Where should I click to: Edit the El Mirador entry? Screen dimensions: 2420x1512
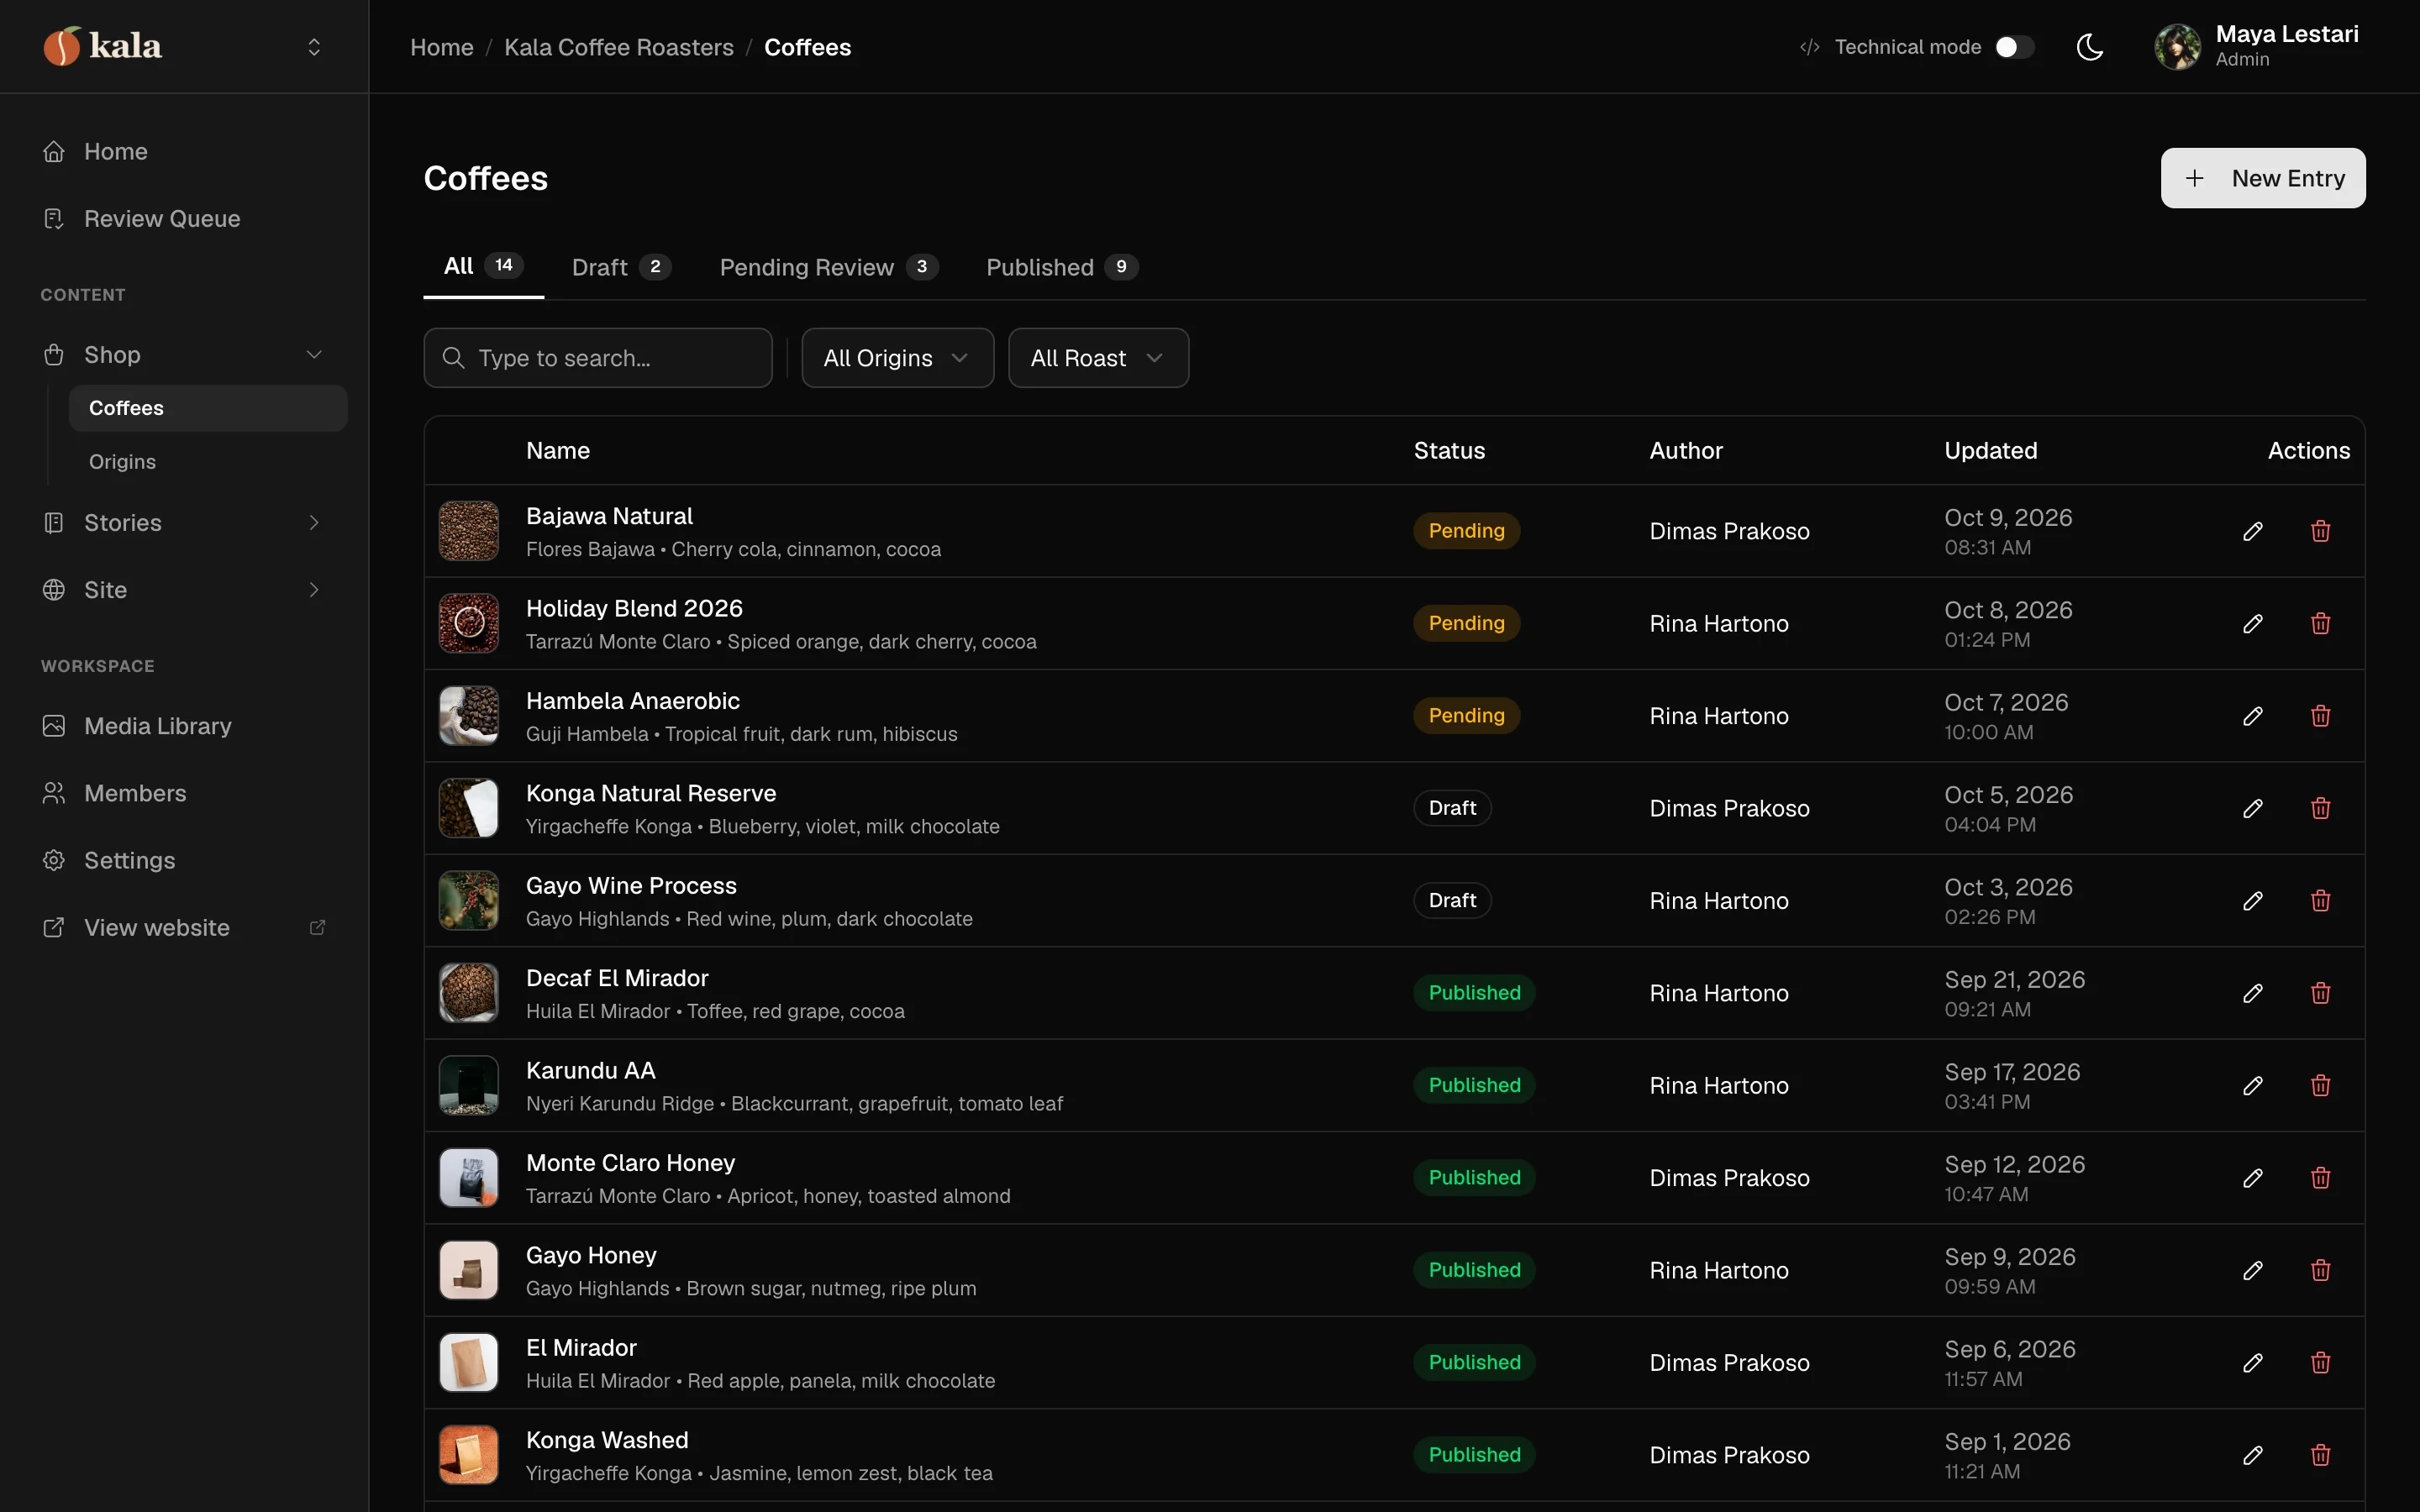(2252, 1363)
